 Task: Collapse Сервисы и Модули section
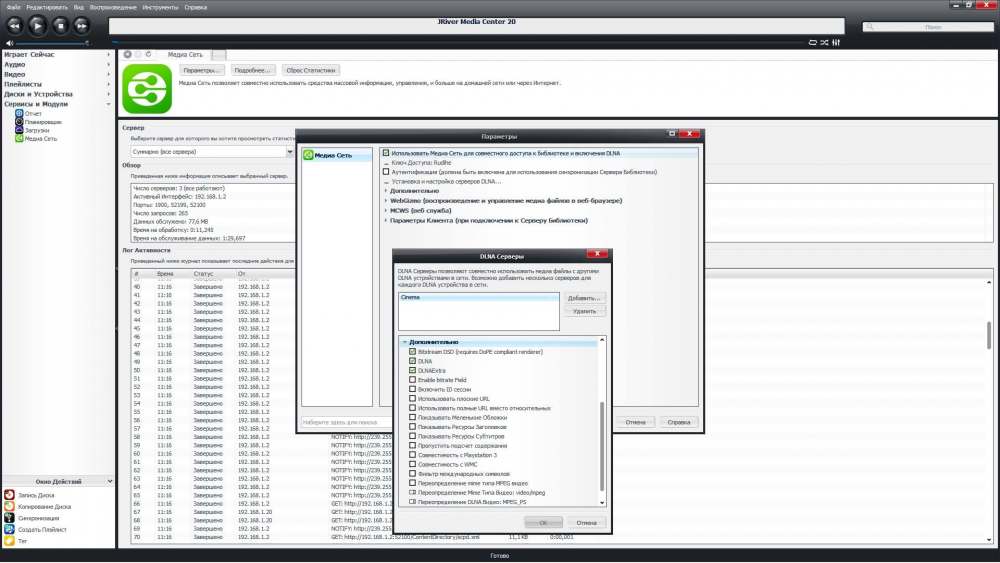(108, 104)
